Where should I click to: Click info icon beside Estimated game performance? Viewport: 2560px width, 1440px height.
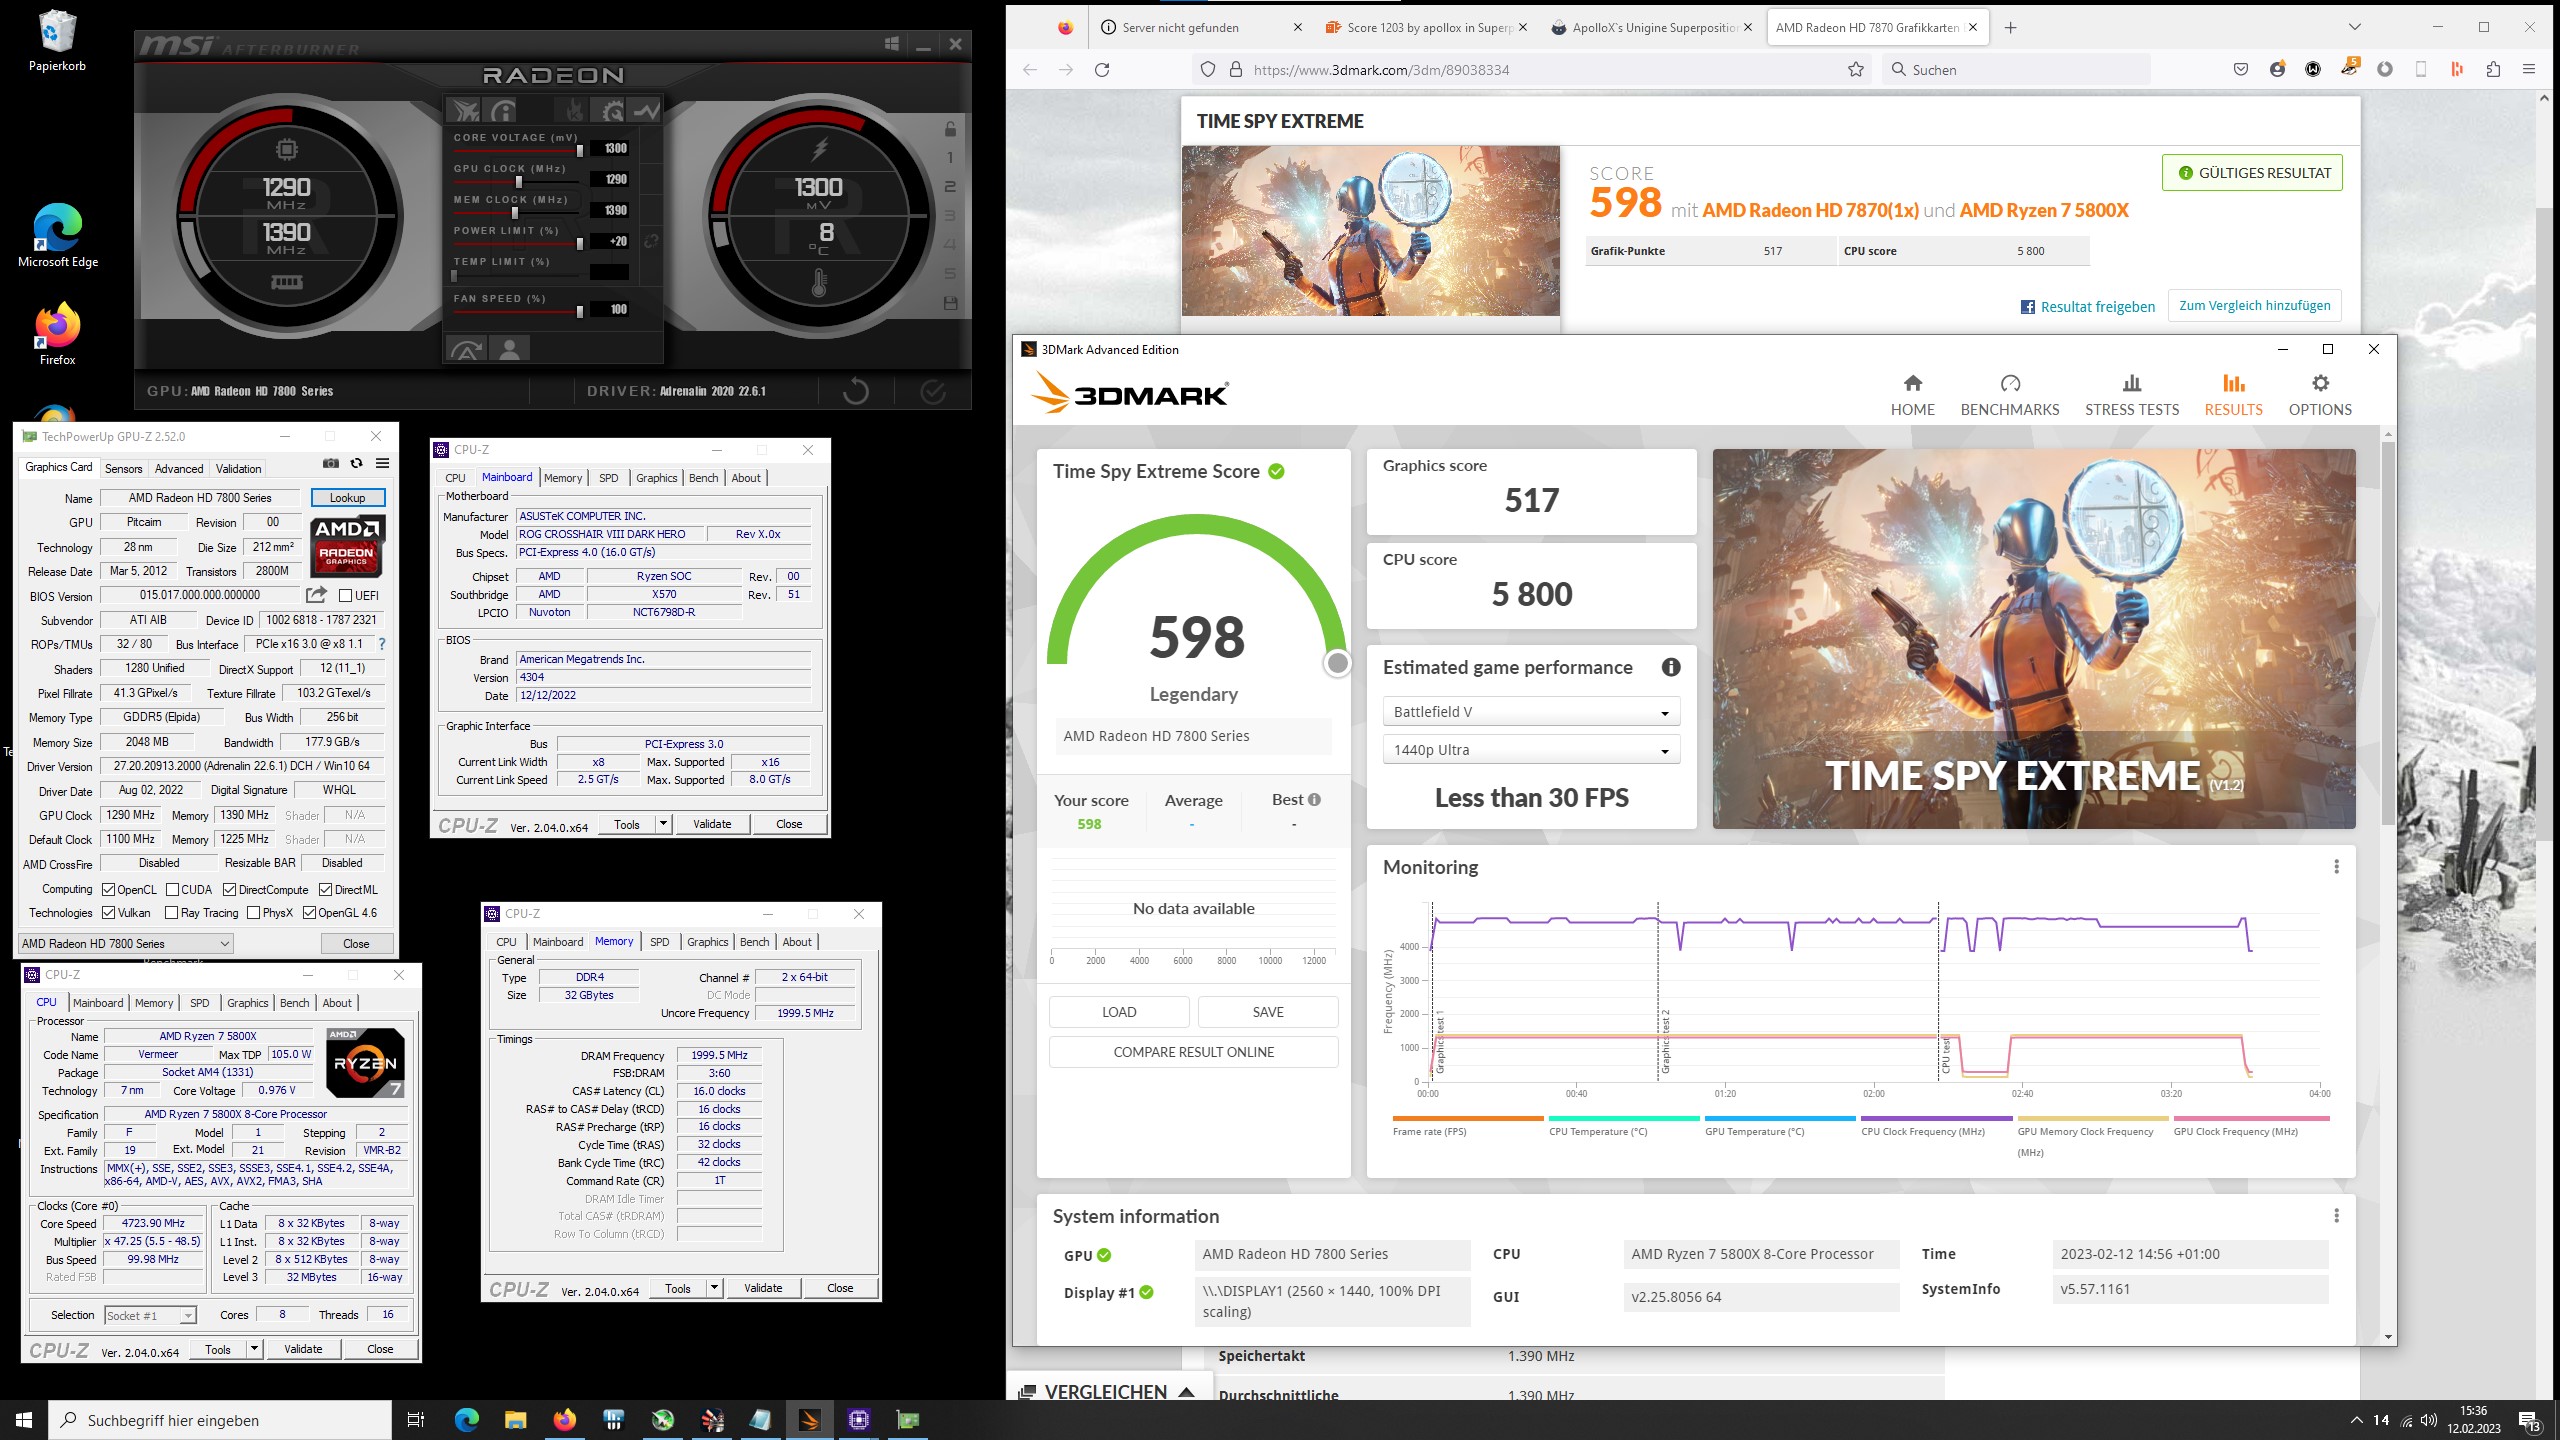(1670, 667)
